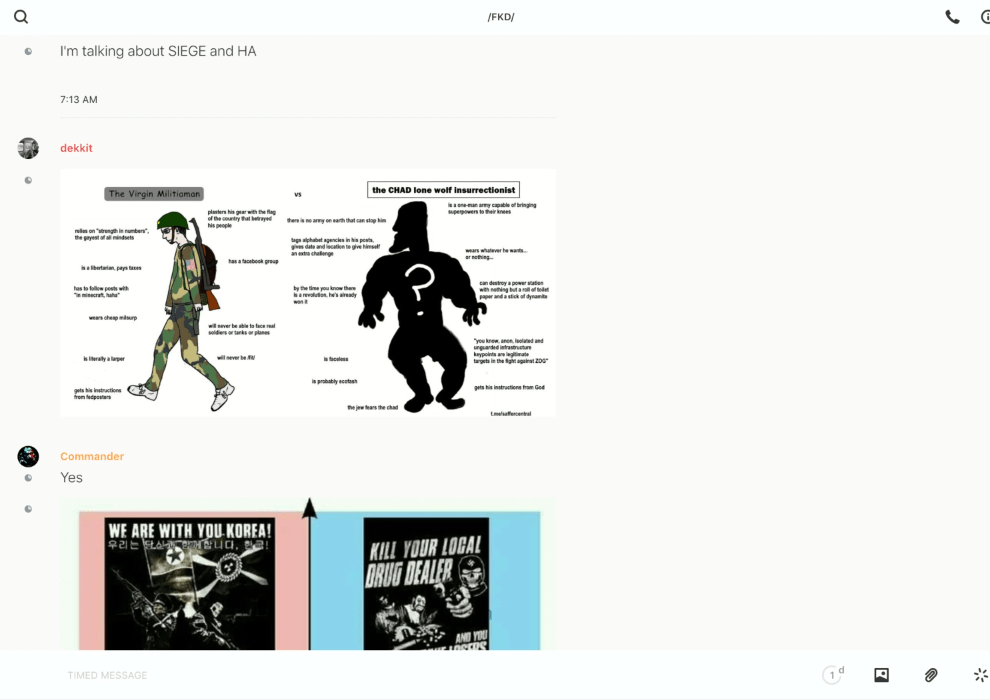Screen dimensions: 990x700
Task: Open dekkit's profile avatar
Action: [x=28, y=148]
